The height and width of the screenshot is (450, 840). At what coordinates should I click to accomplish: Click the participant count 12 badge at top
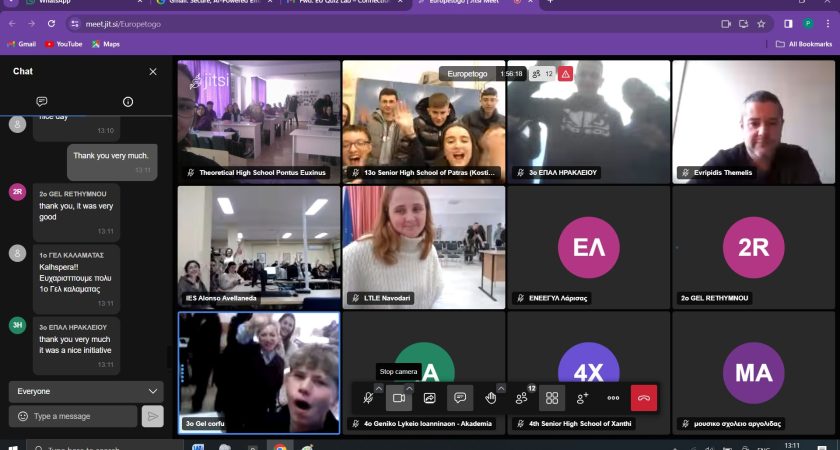(x=542, y=74)
